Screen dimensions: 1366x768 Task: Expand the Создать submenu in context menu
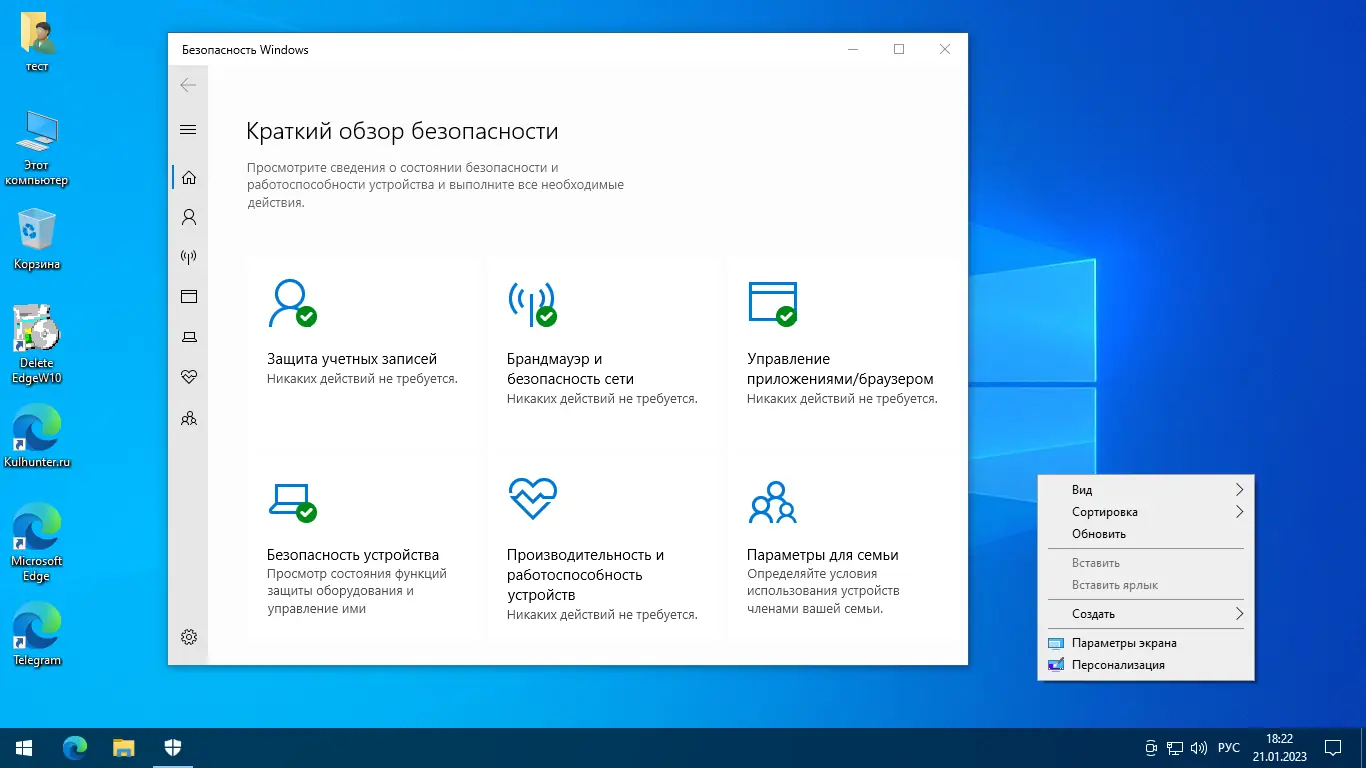[1145, 613]
